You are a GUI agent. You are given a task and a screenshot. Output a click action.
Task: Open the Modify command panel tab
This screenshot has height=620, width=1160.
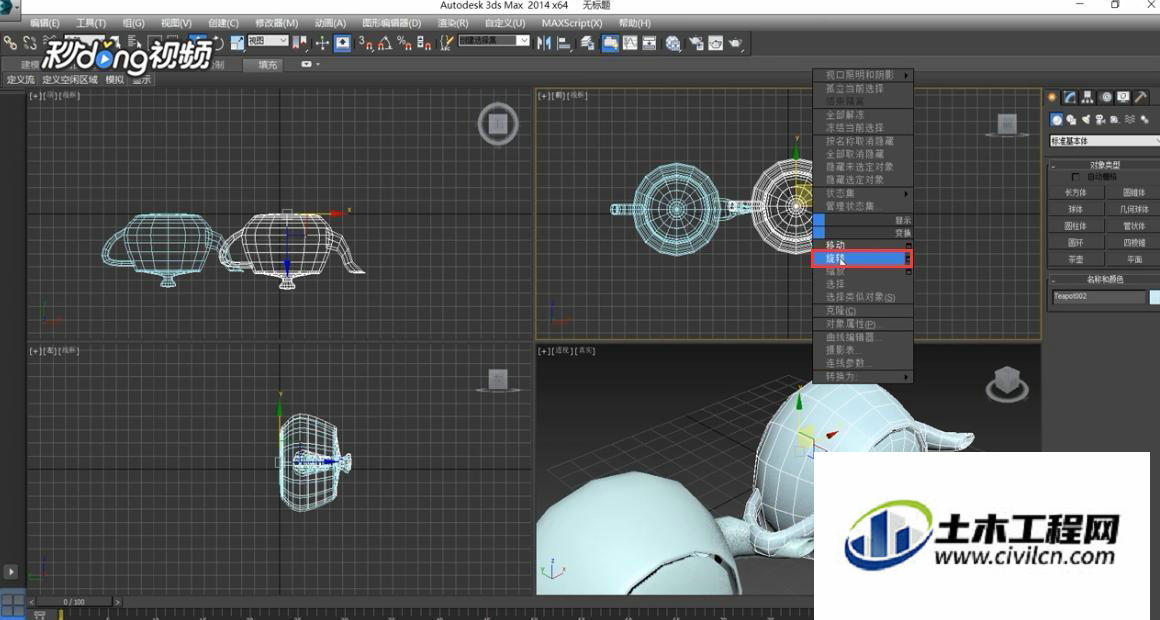click(x=1070, y=98)
